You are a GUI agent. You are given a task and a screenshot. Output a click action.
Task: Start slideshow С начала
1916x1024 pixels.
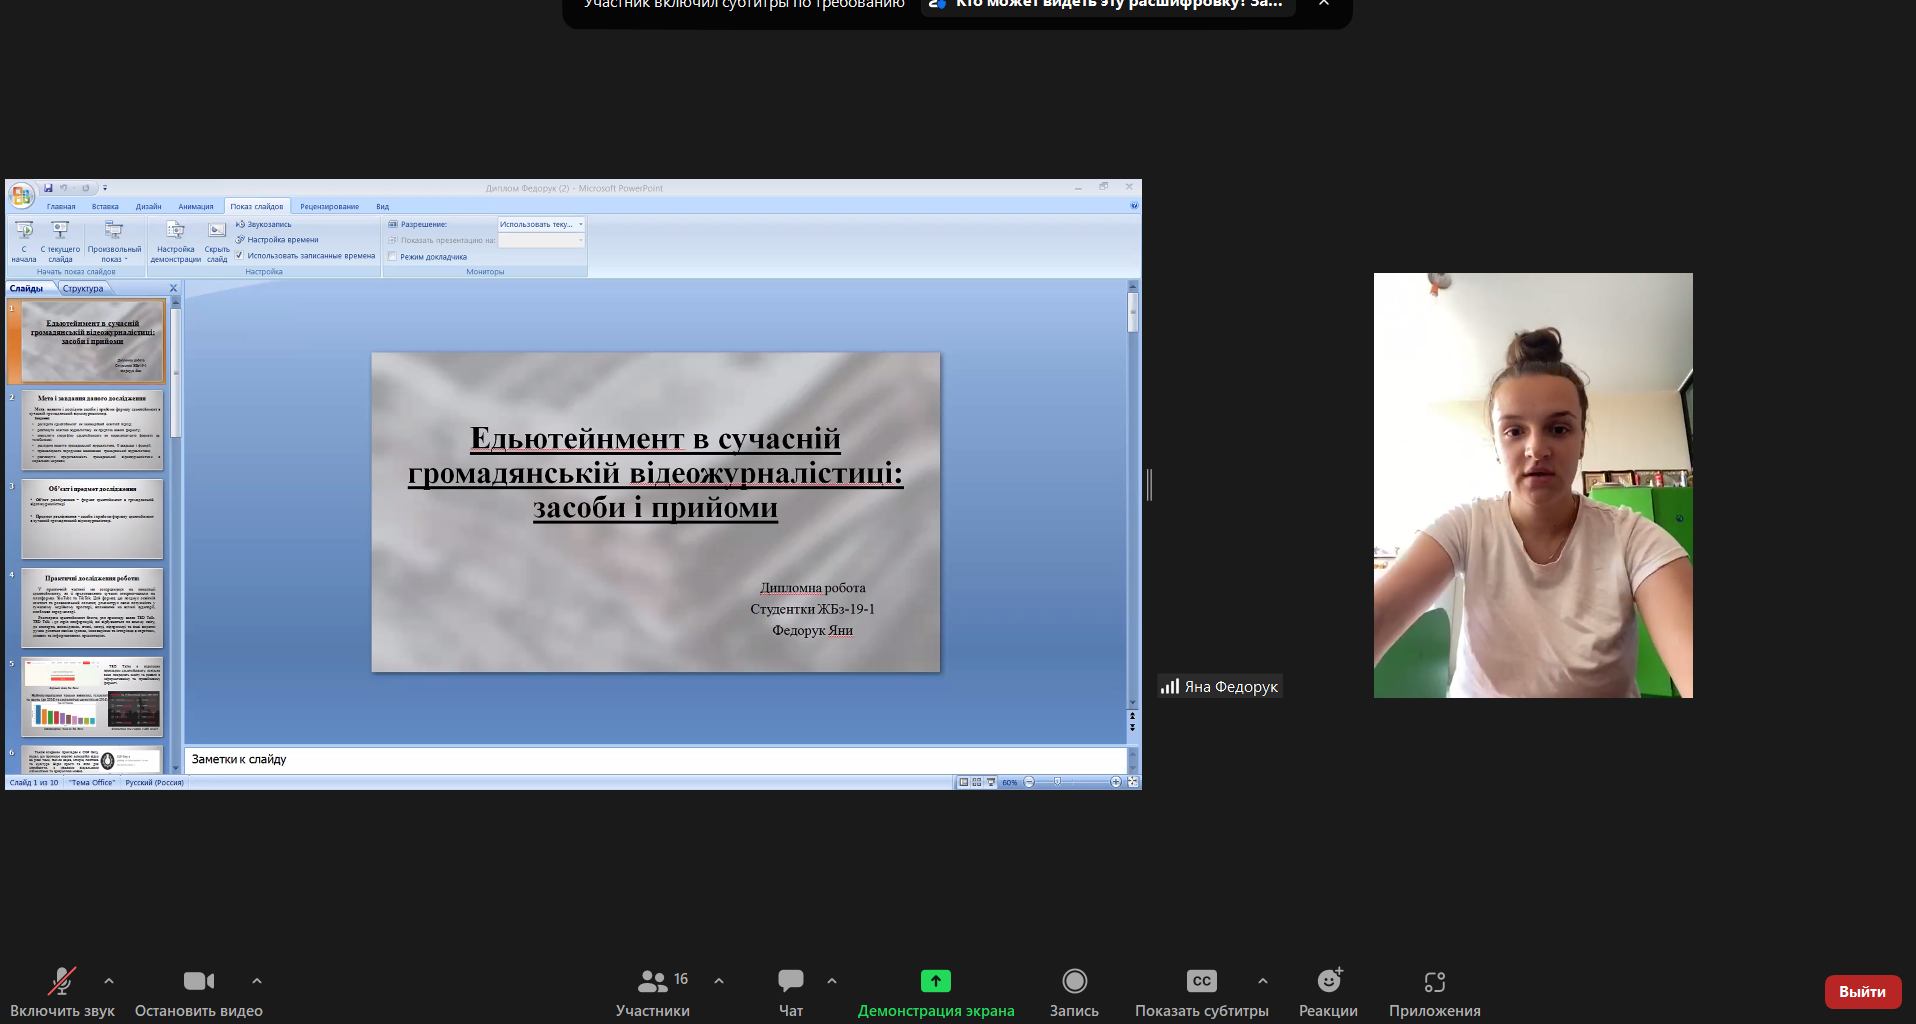(x=24, y=241)
